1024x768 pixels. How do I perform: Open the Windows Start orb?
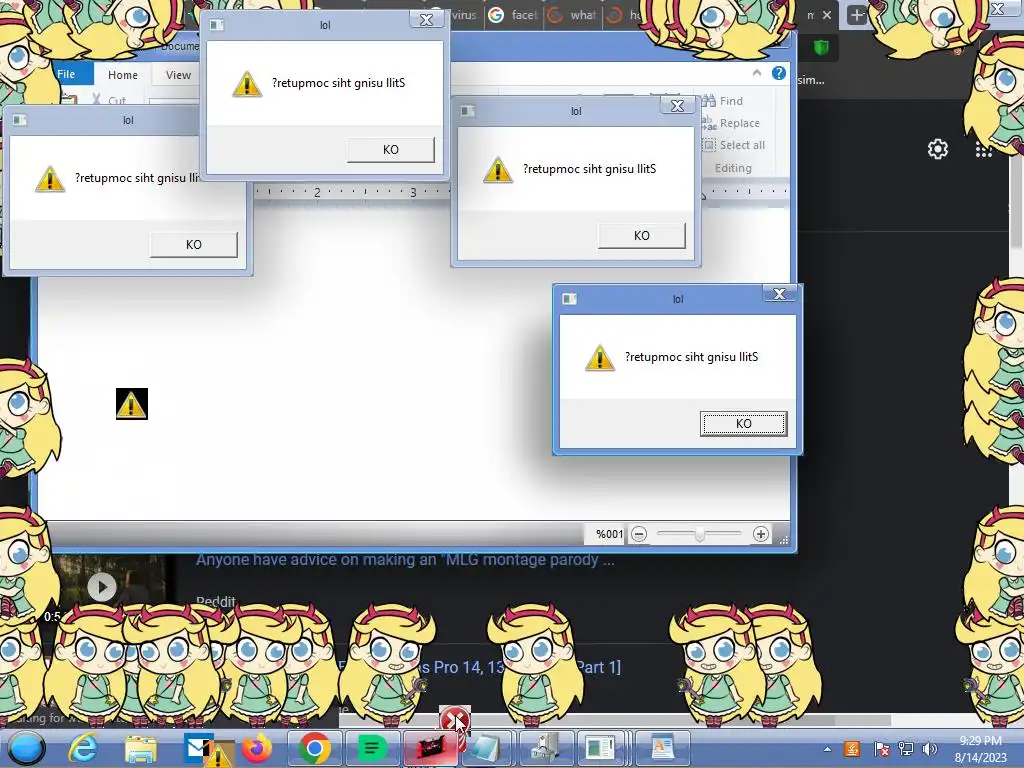pyautogui.click(x=27, y=748)
